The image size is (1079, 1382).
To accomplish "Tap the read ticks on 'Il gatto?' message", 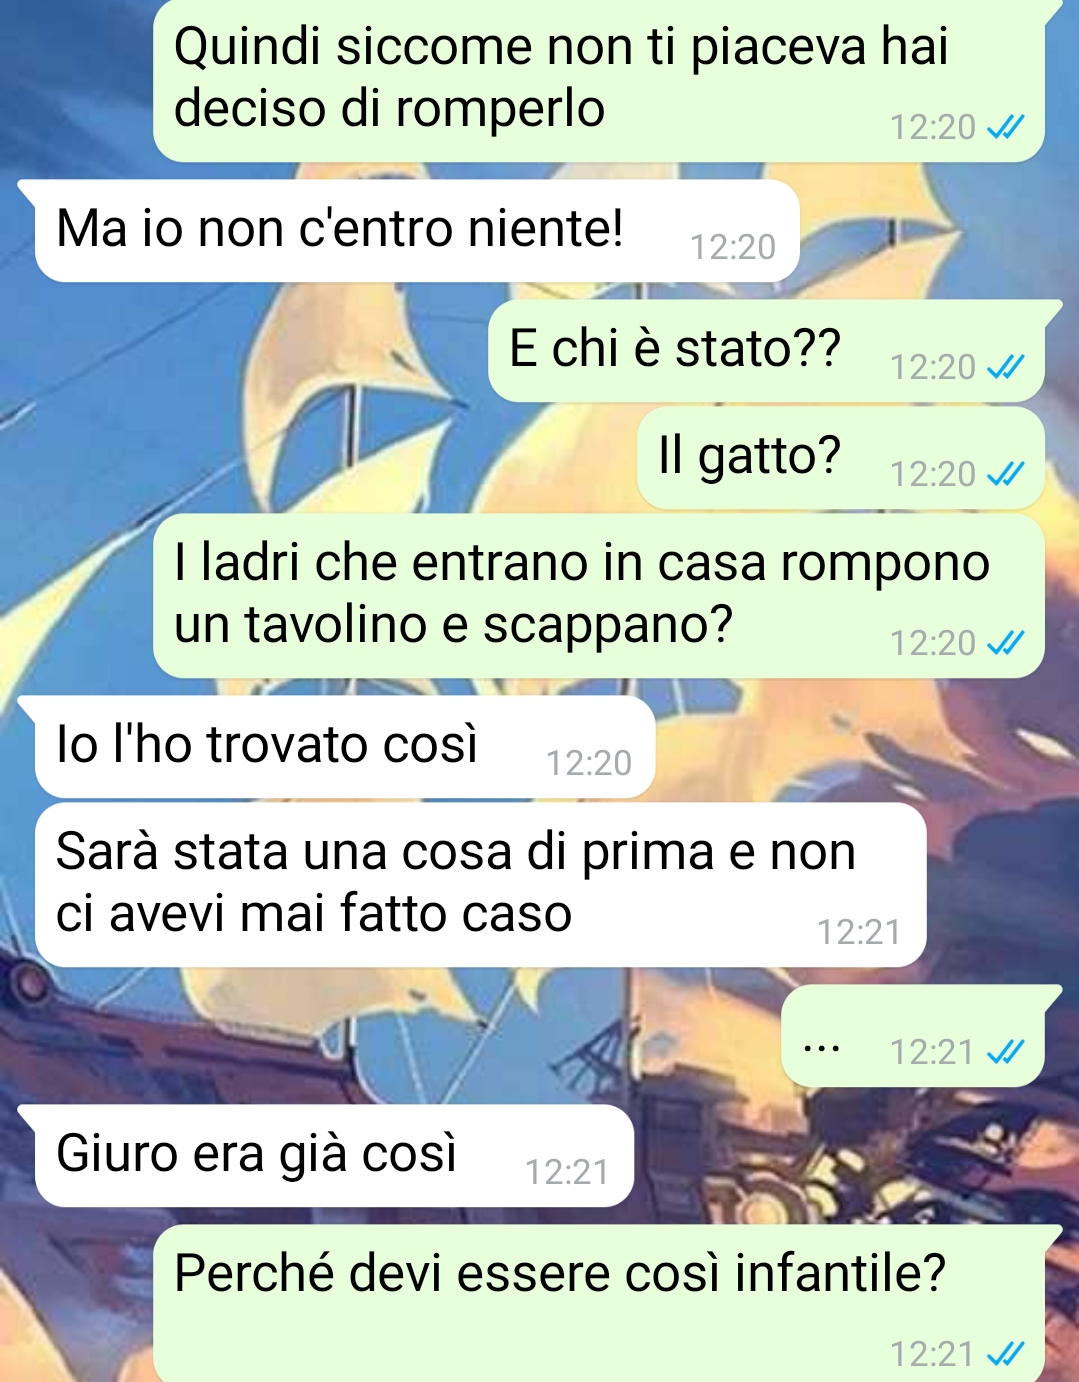I will [1005, 473].
